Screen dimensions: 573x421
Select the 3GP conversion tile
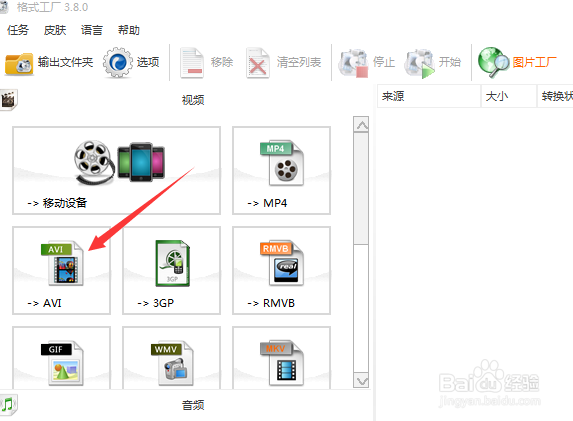171,270
